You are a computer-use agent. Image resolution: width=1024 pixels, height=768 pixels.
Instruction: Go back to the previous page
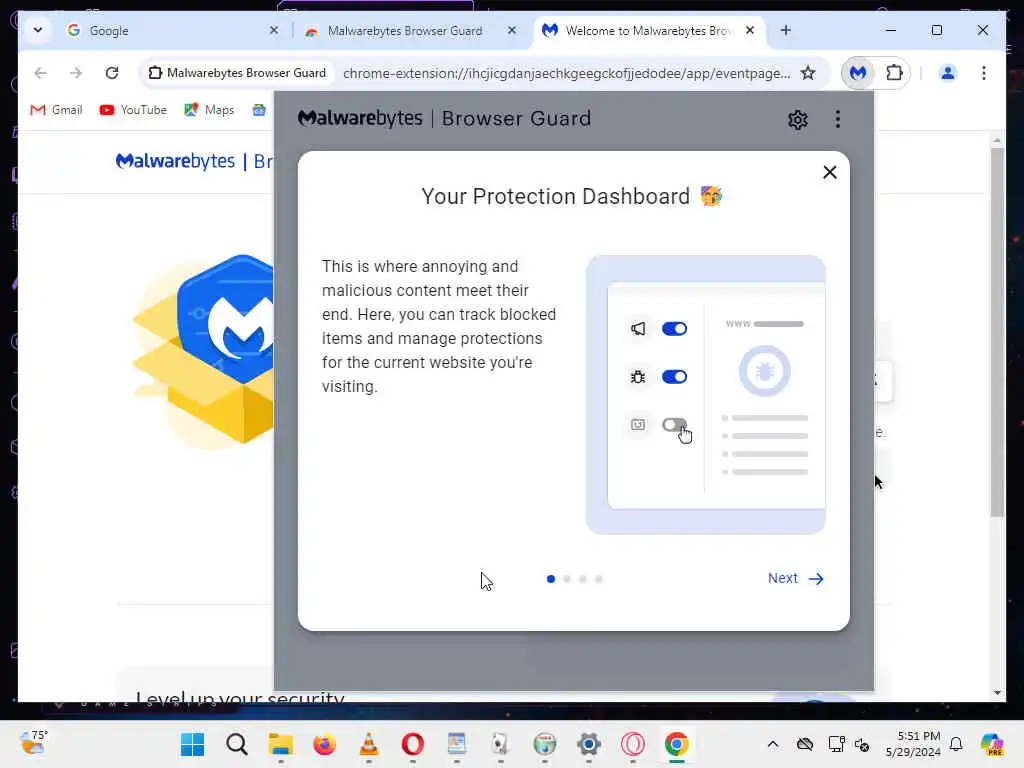click(40, 73)
